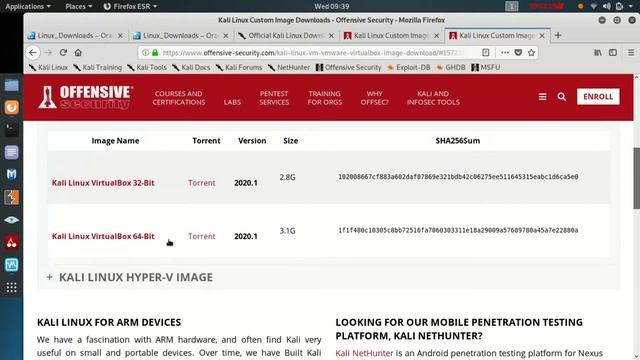Viewport: 640px width, 360px height.
Task: Open Kali Docs bookmark
Action: 191,67
